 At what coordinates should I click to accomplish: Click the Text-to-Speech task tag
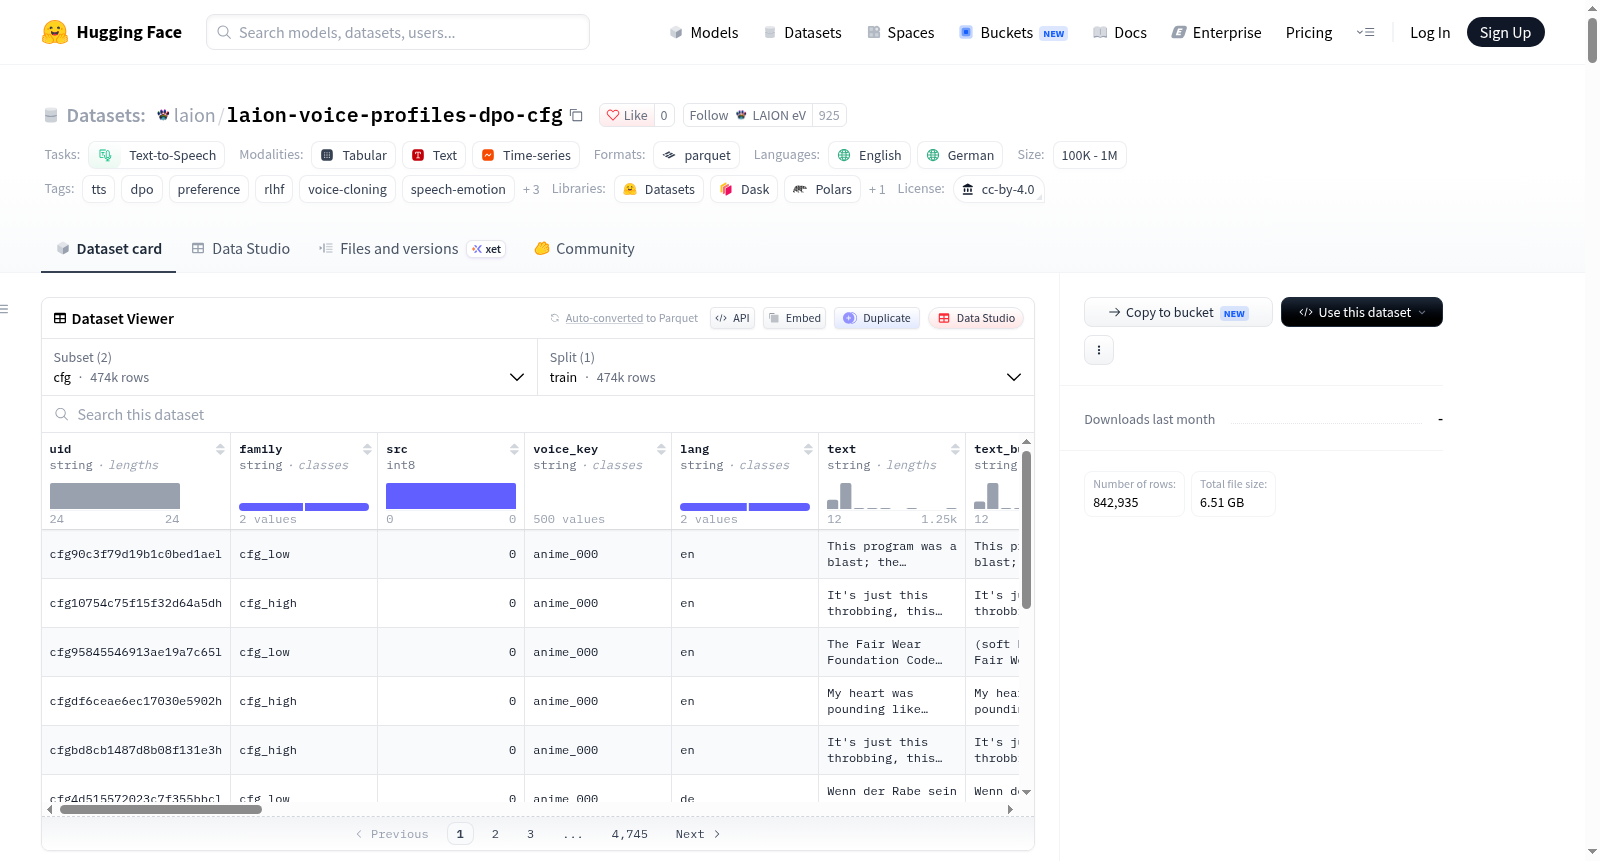pos(157,155)
